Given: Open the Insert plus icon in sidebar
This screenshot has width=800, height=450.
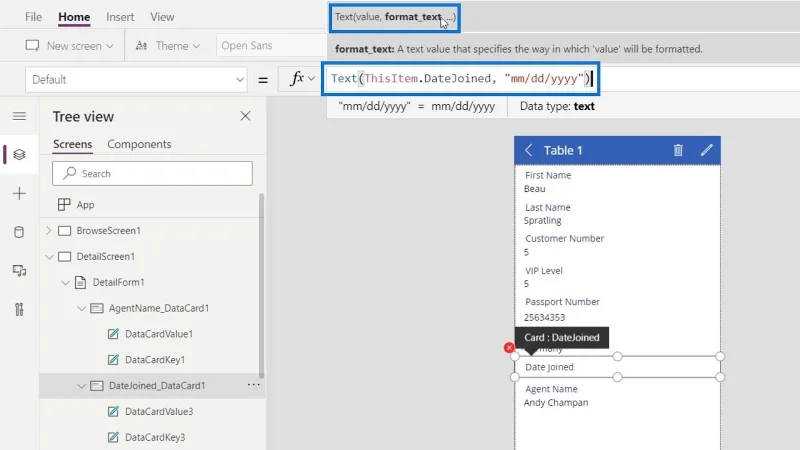Looking at the screenshot, I should 19,193.
